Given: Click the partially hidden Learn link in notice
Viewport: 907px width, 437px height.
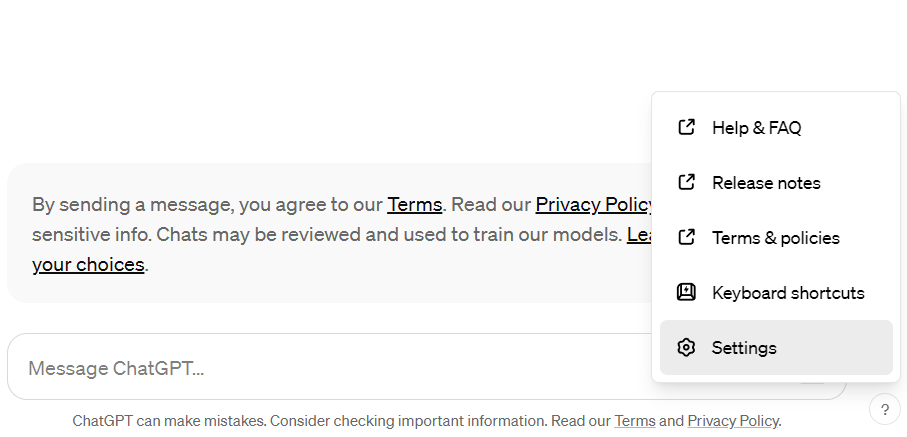Looking at the screenshot, I should (639, 235).
